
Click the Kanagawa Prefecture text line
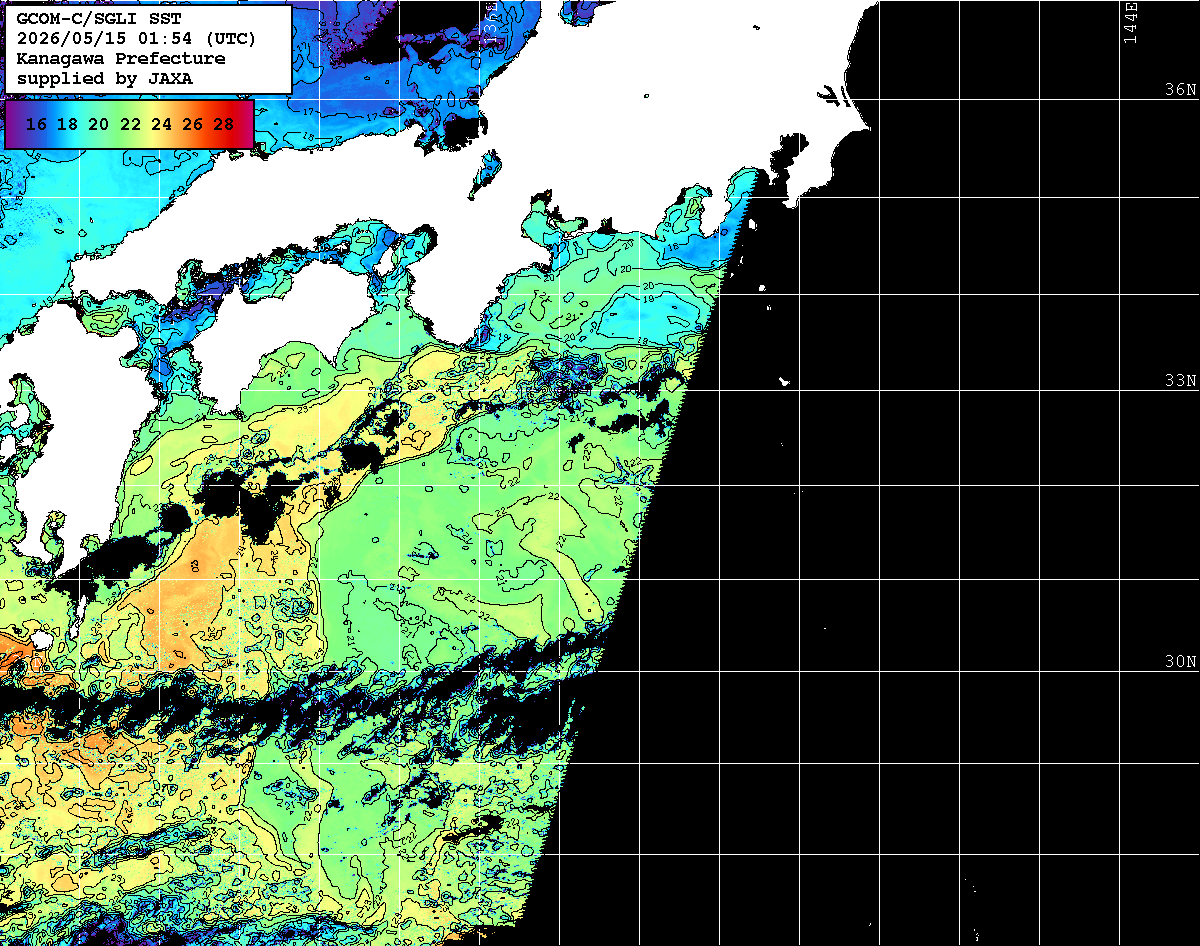click(121, 58)
